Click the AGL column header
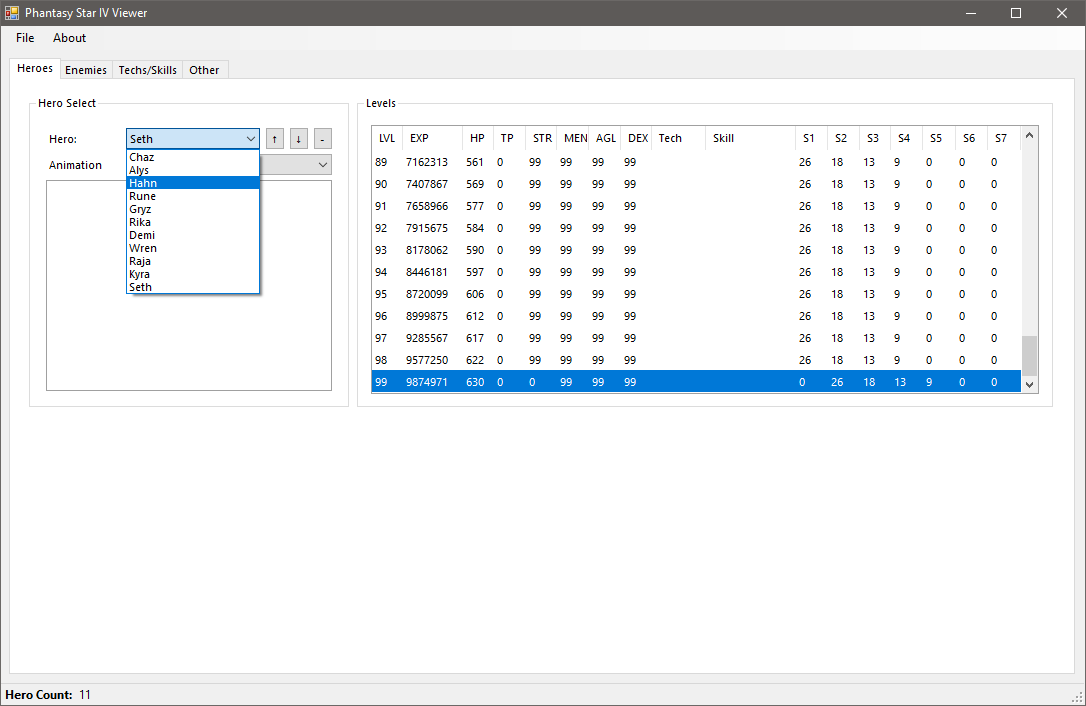Screen dimensions: 1086x706 pos(605,138)
